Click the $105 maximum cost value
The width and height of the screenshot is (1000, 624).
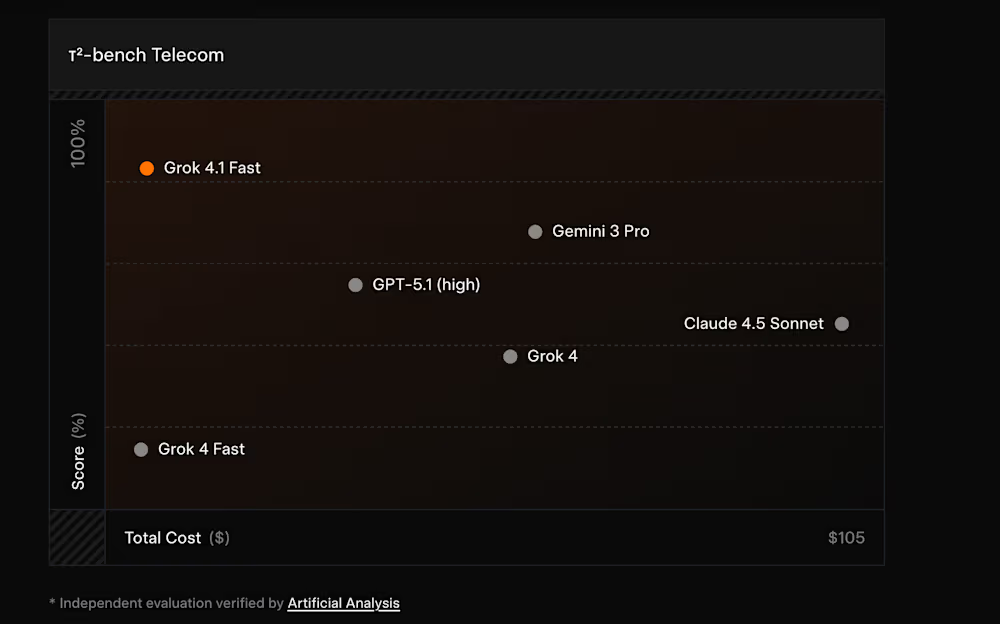846,538
